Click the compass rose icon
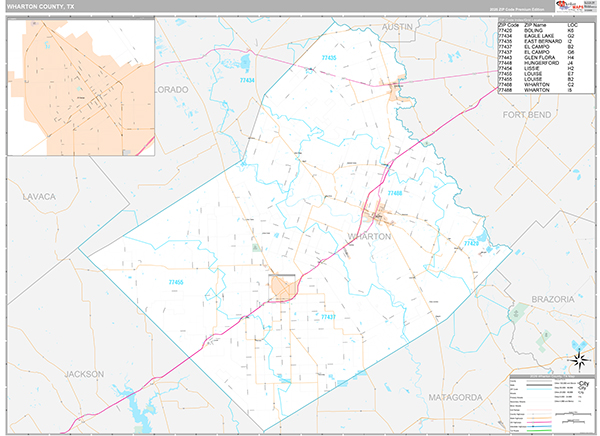Image resolution: width=600 pixels, height=436 pixels. (579, 360)
